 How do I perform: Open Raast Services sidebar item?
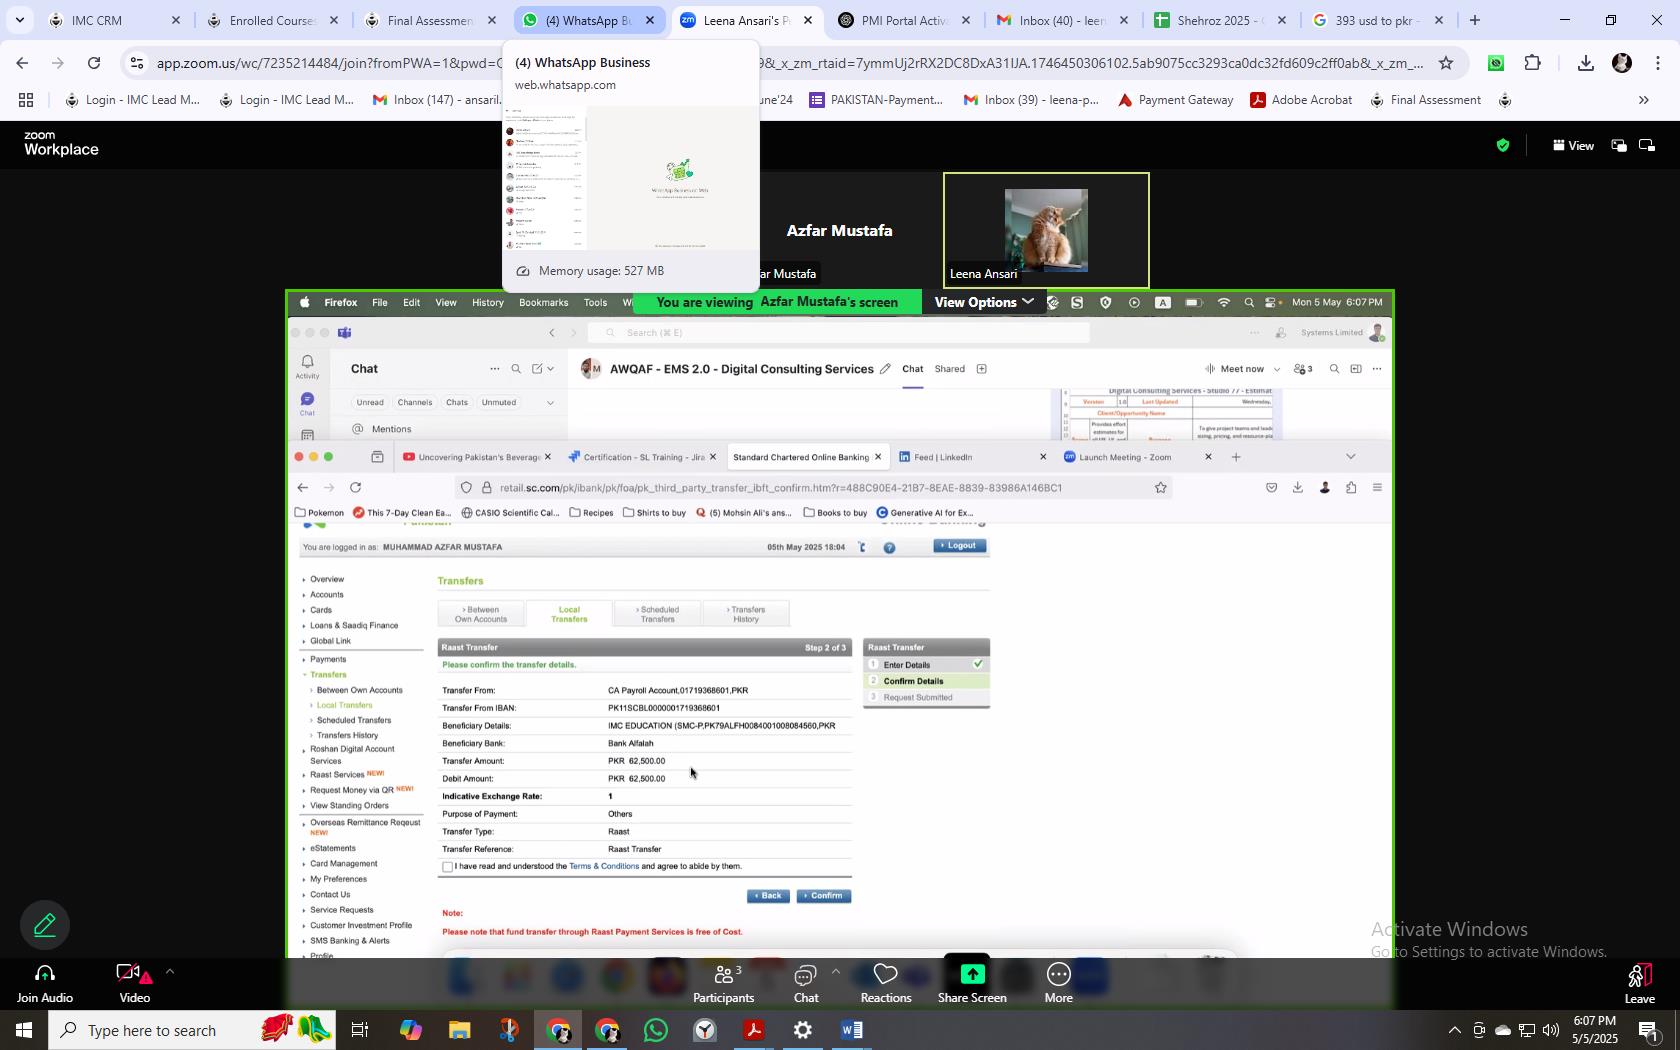pyautogui.click(x=337, y=774)
